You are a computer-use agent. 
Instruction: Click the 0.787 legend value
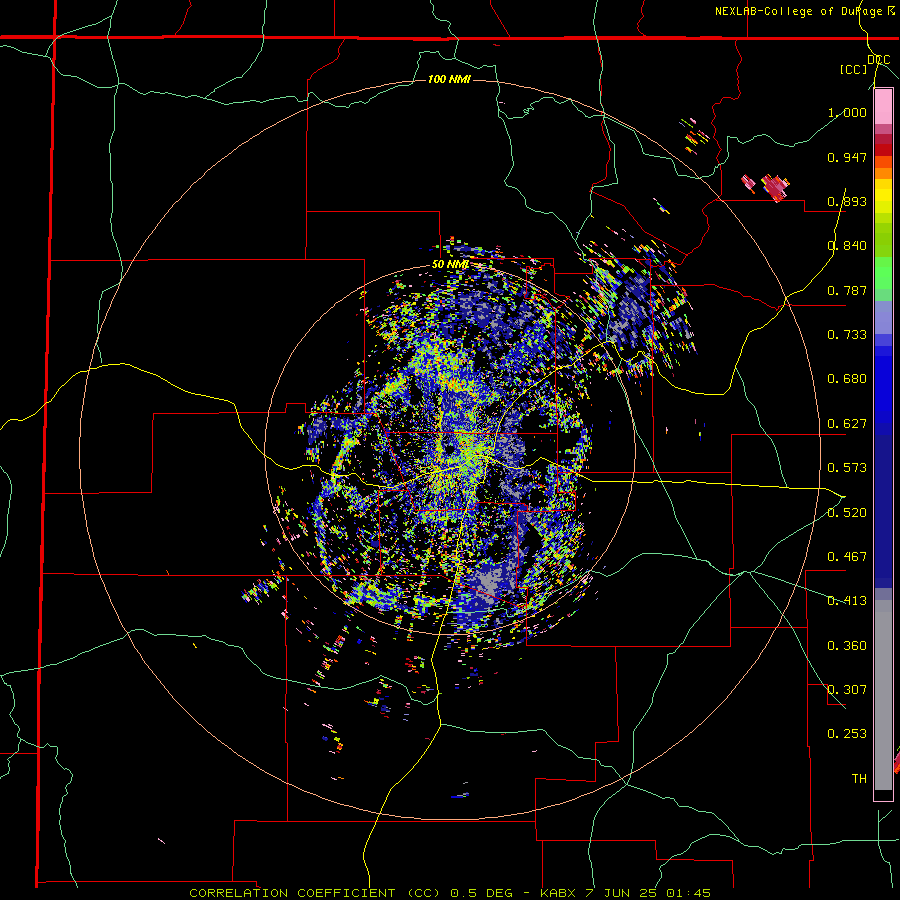[847, 290]
